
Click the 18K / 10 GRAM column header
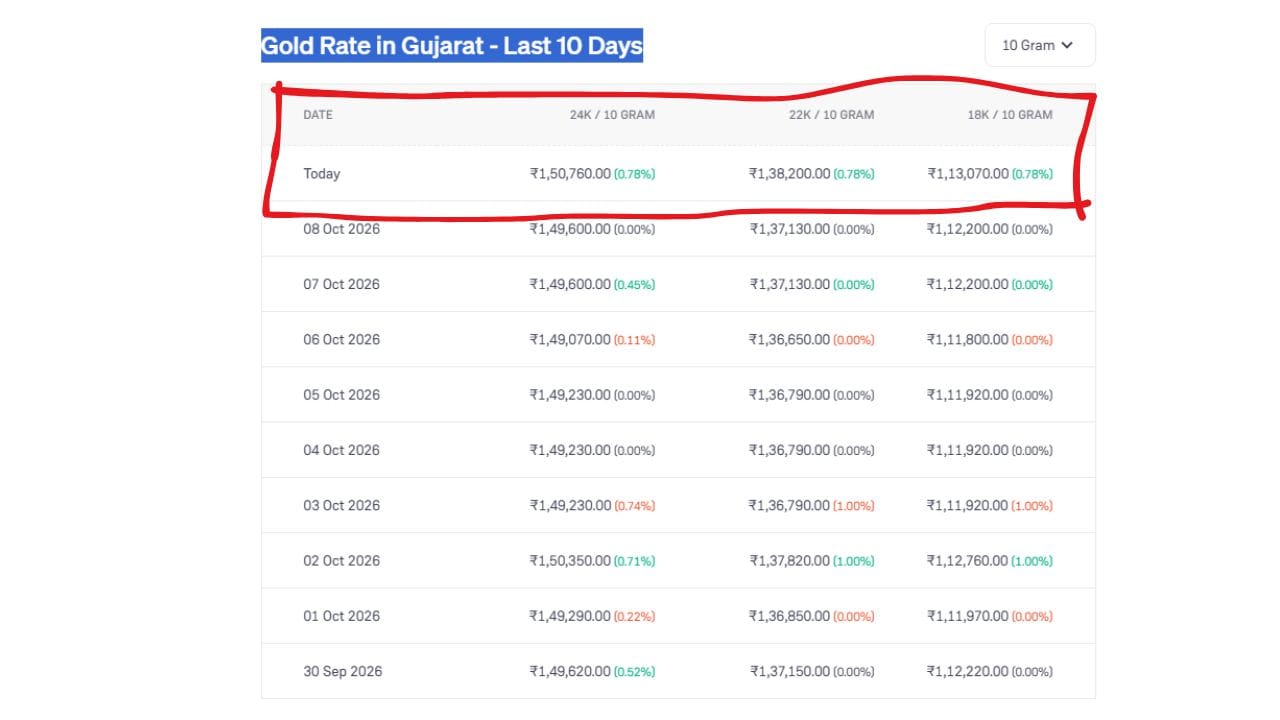(x=1009, y=115)
